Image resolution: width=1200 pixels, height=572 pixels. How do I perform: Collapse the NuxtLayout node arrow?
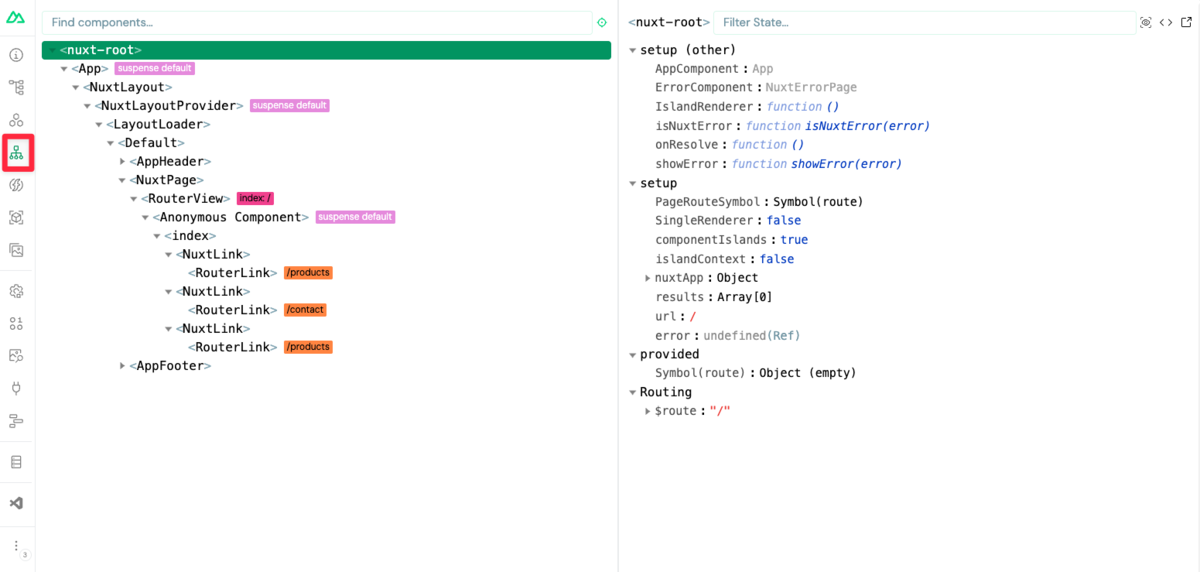76,88
